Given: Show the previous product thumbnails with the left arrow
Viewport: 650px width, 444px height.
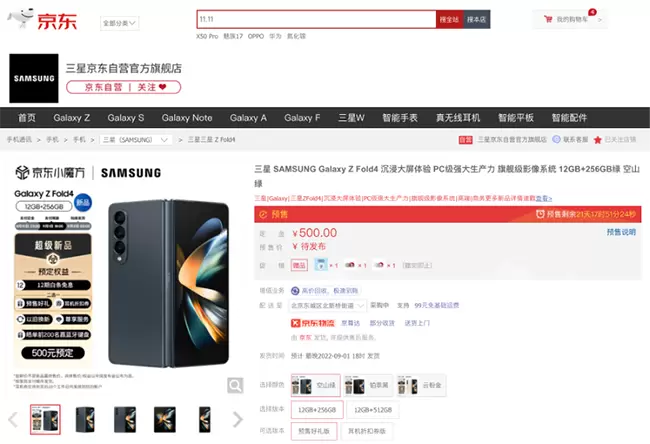Looking at the screenshot, I should [x=13, y=420].
